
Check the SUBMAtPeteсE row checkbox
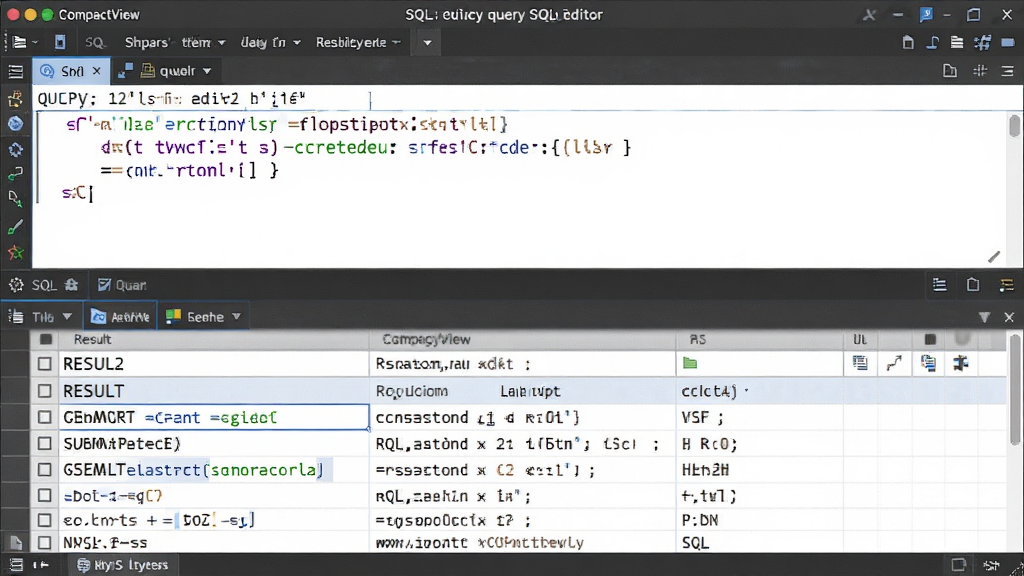click(44, 443)
